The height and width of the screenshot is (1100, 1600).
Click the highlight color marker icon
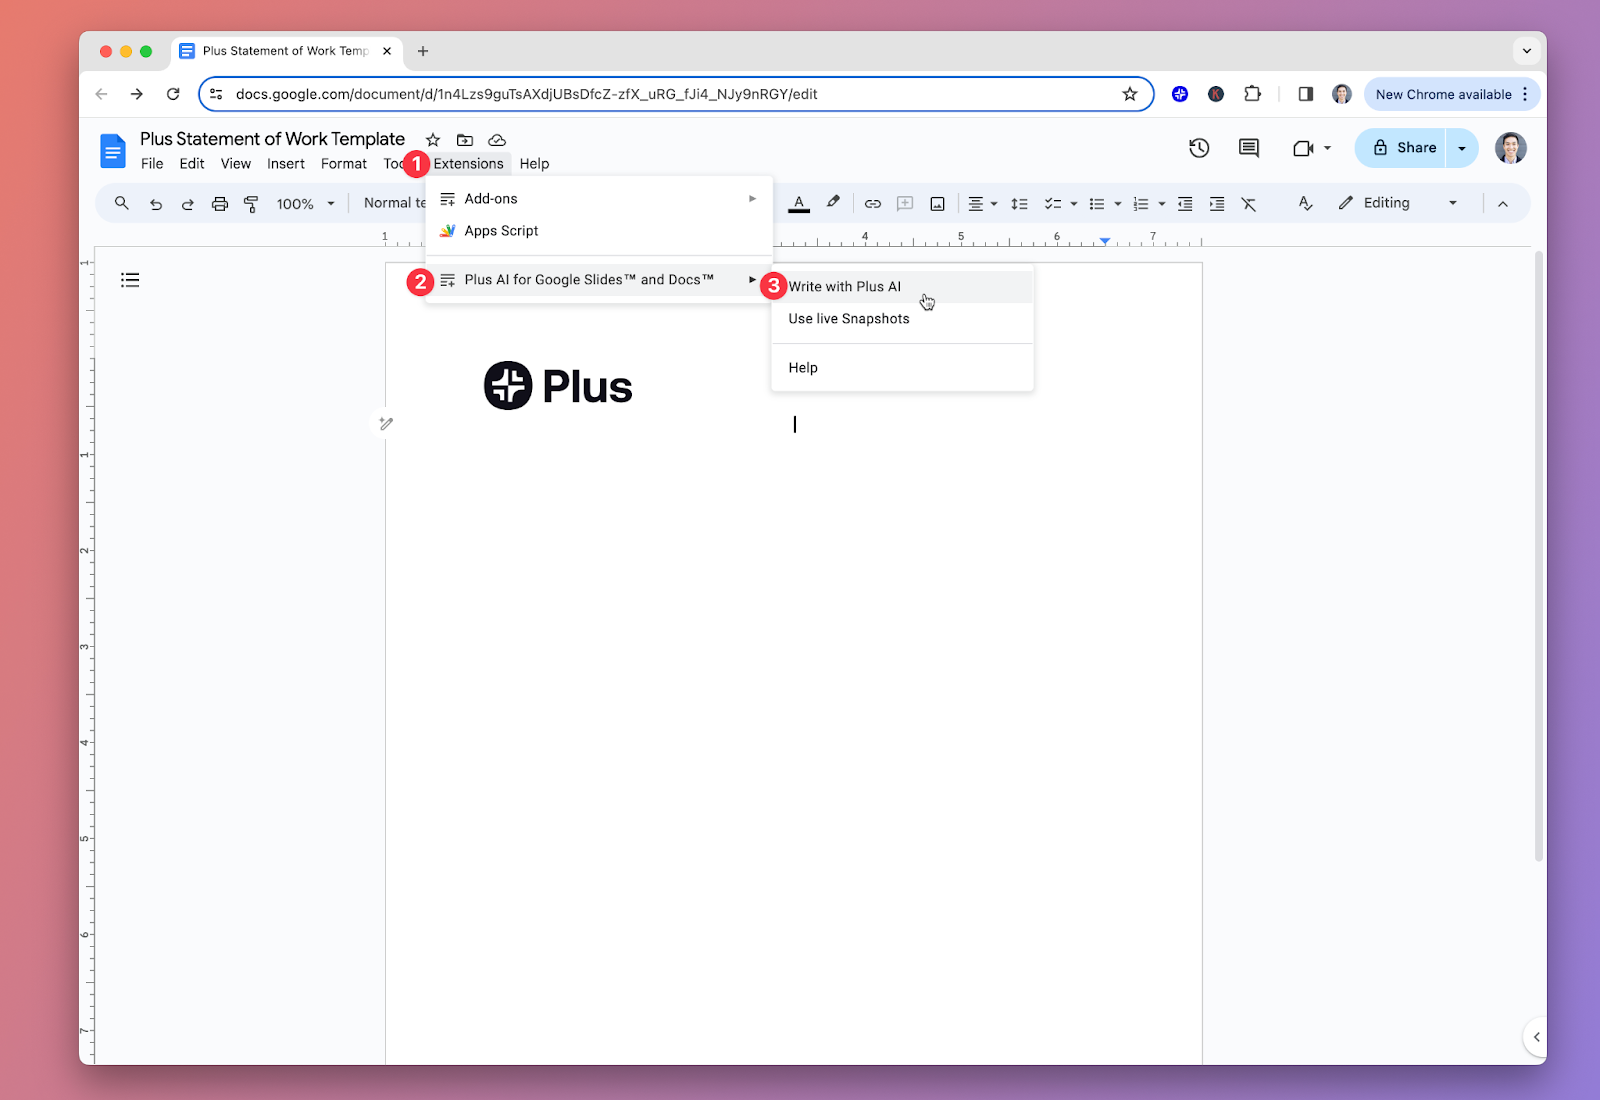(833, 203)
